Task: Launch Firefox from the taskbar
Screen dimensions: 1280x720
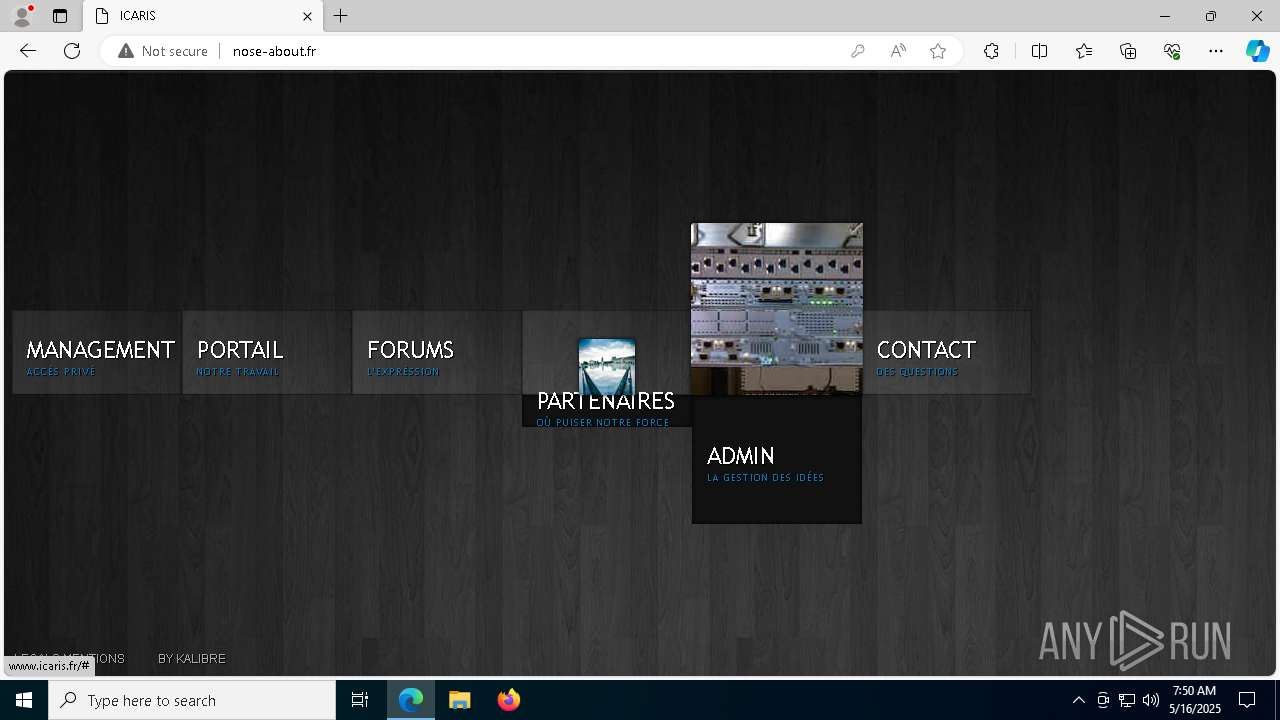Action: [508, 700]
